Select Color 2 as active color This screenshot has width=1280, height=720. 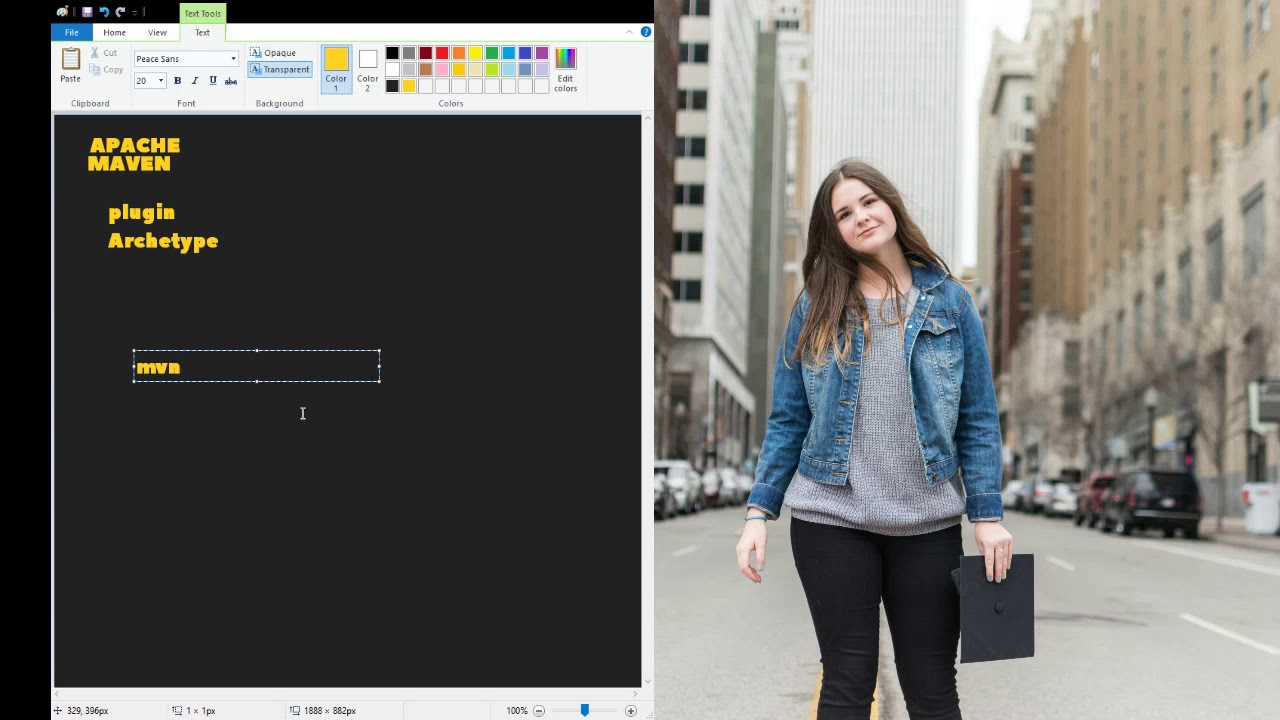tap(368, 69)
